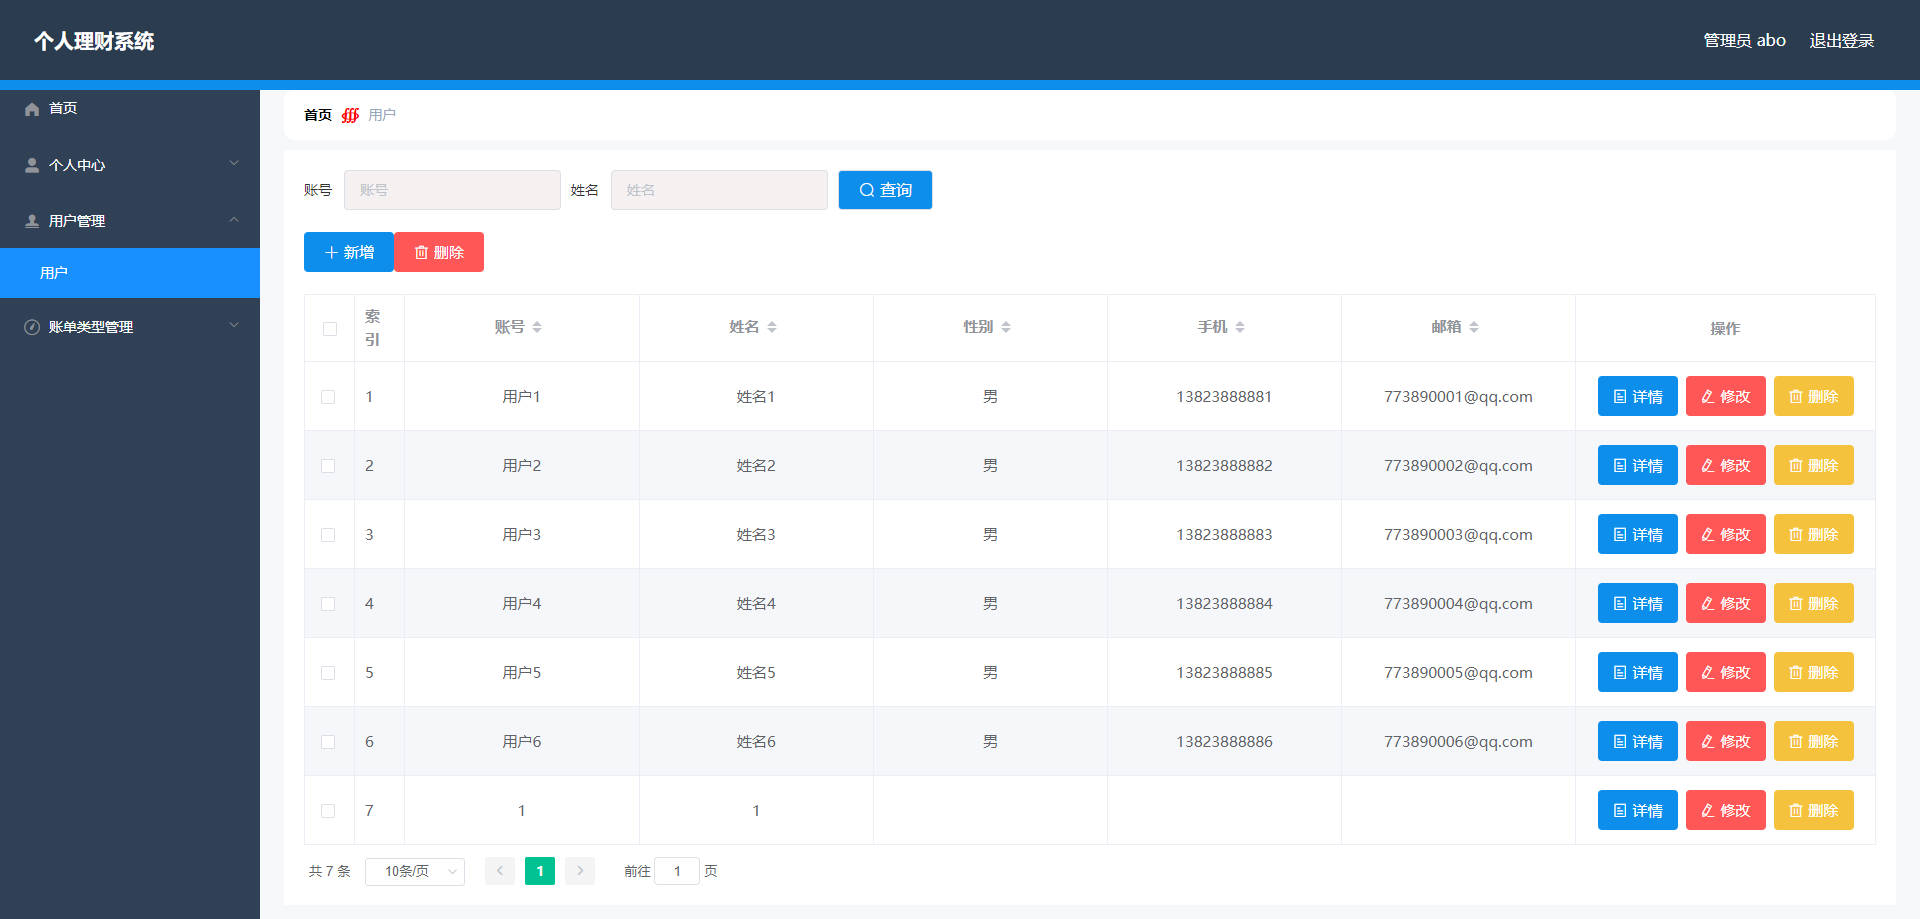Check the row for 用户3
This screenshot has height=919, width=1920.
pyautogui.click(x=328, y=535)
